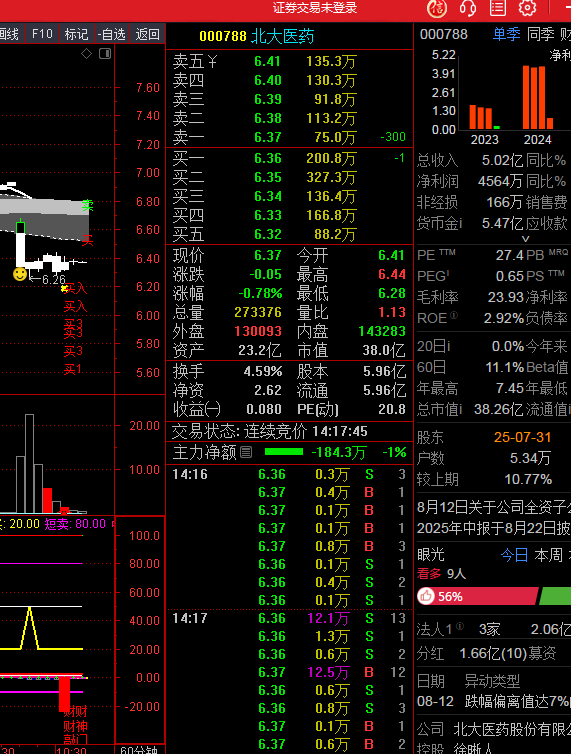571x754 pixels.
Task: Click the 2025年中报 disclosure news line
Action: click(x=494, y=528)
